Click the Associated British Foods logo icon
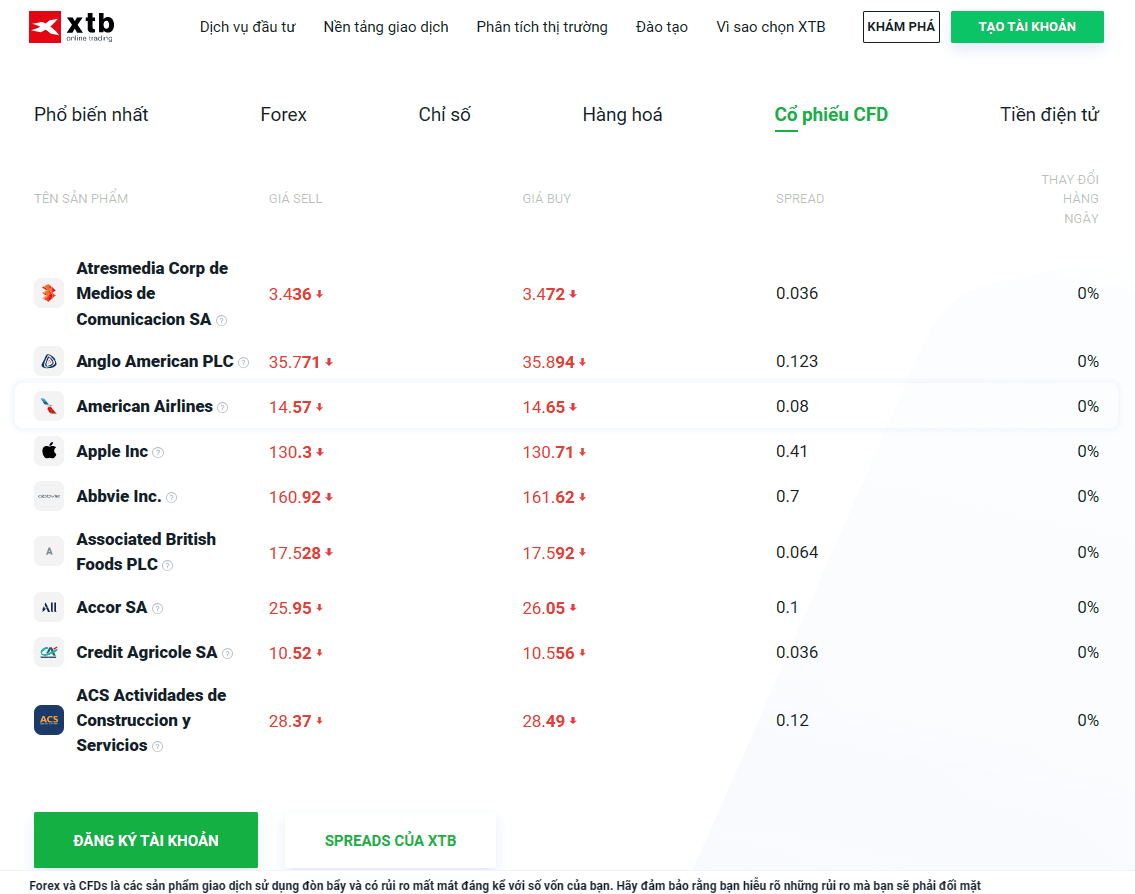The image size is (1135, 894). (48, 552)
